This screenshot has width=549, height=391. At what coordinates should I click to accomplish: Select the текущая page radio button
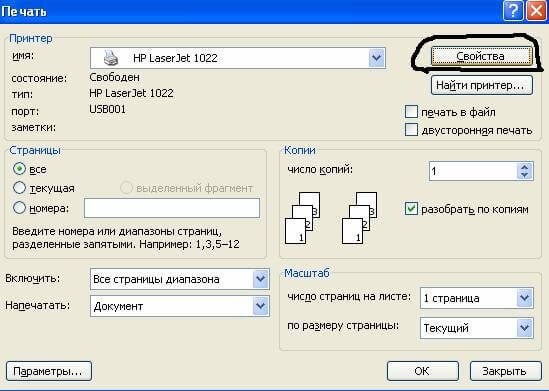pyautogui.click(x=19, y=188)
